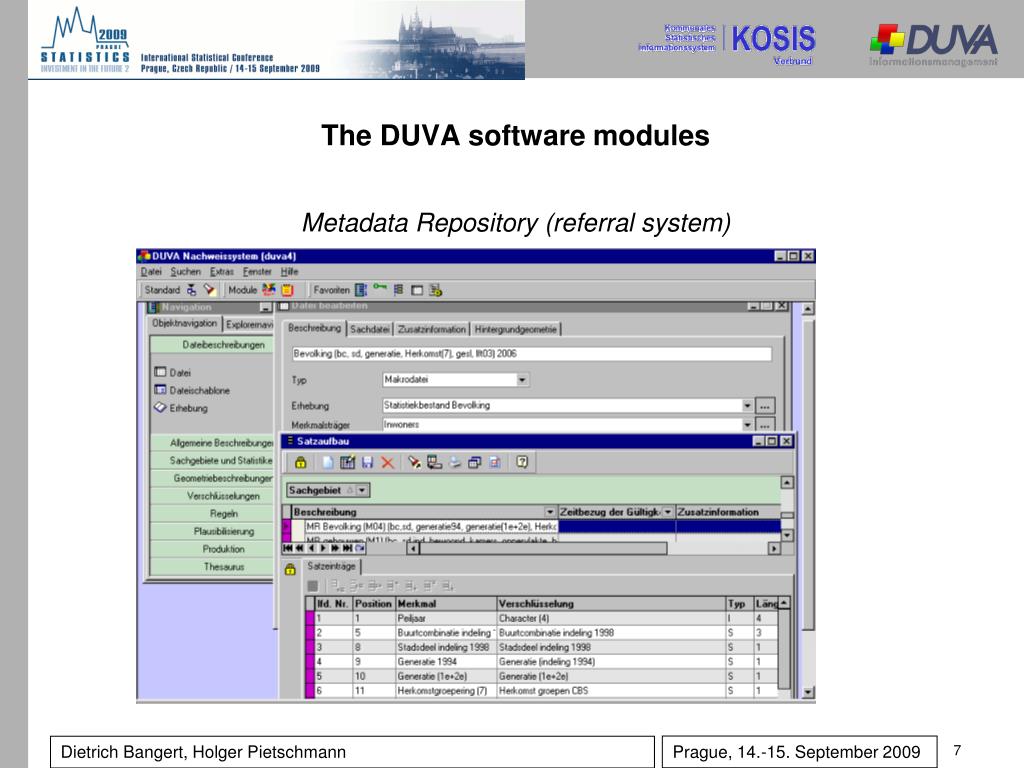Click the computer/network icon in Satzaufbau toolbar

(x=434, y=462)
